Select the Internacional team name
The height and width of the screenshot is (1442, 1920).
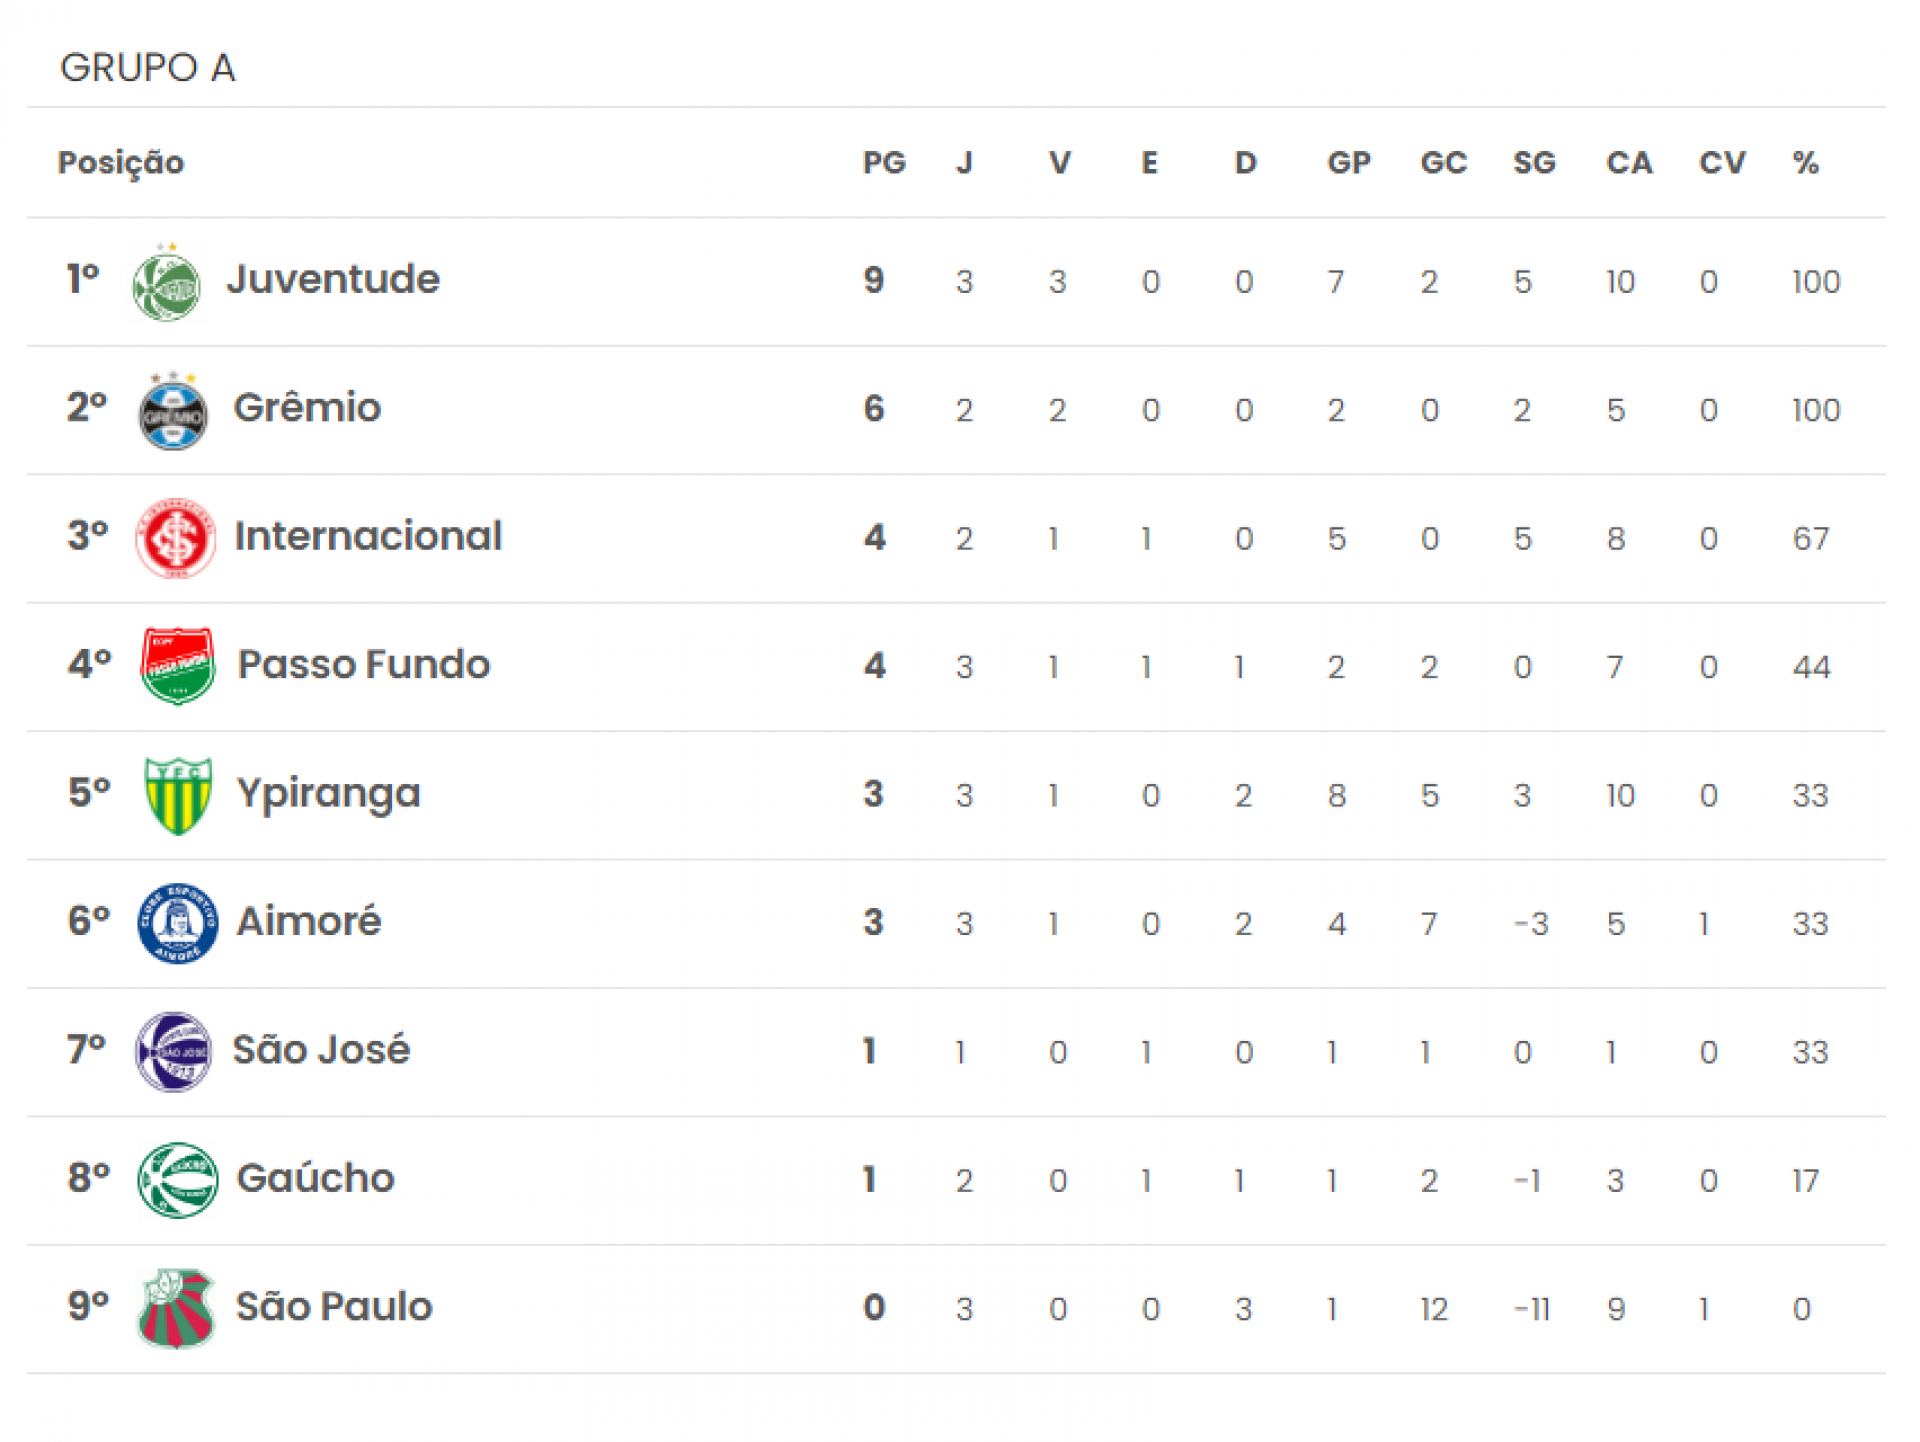(x=368, y=536)
